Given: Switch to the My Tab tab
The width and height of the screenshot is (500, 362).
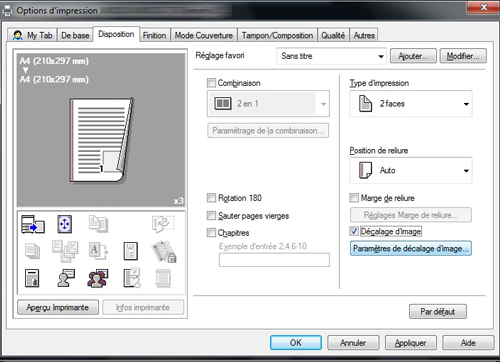Looking at the screenshot, I should pyautogui.click(x=32, y=35).
